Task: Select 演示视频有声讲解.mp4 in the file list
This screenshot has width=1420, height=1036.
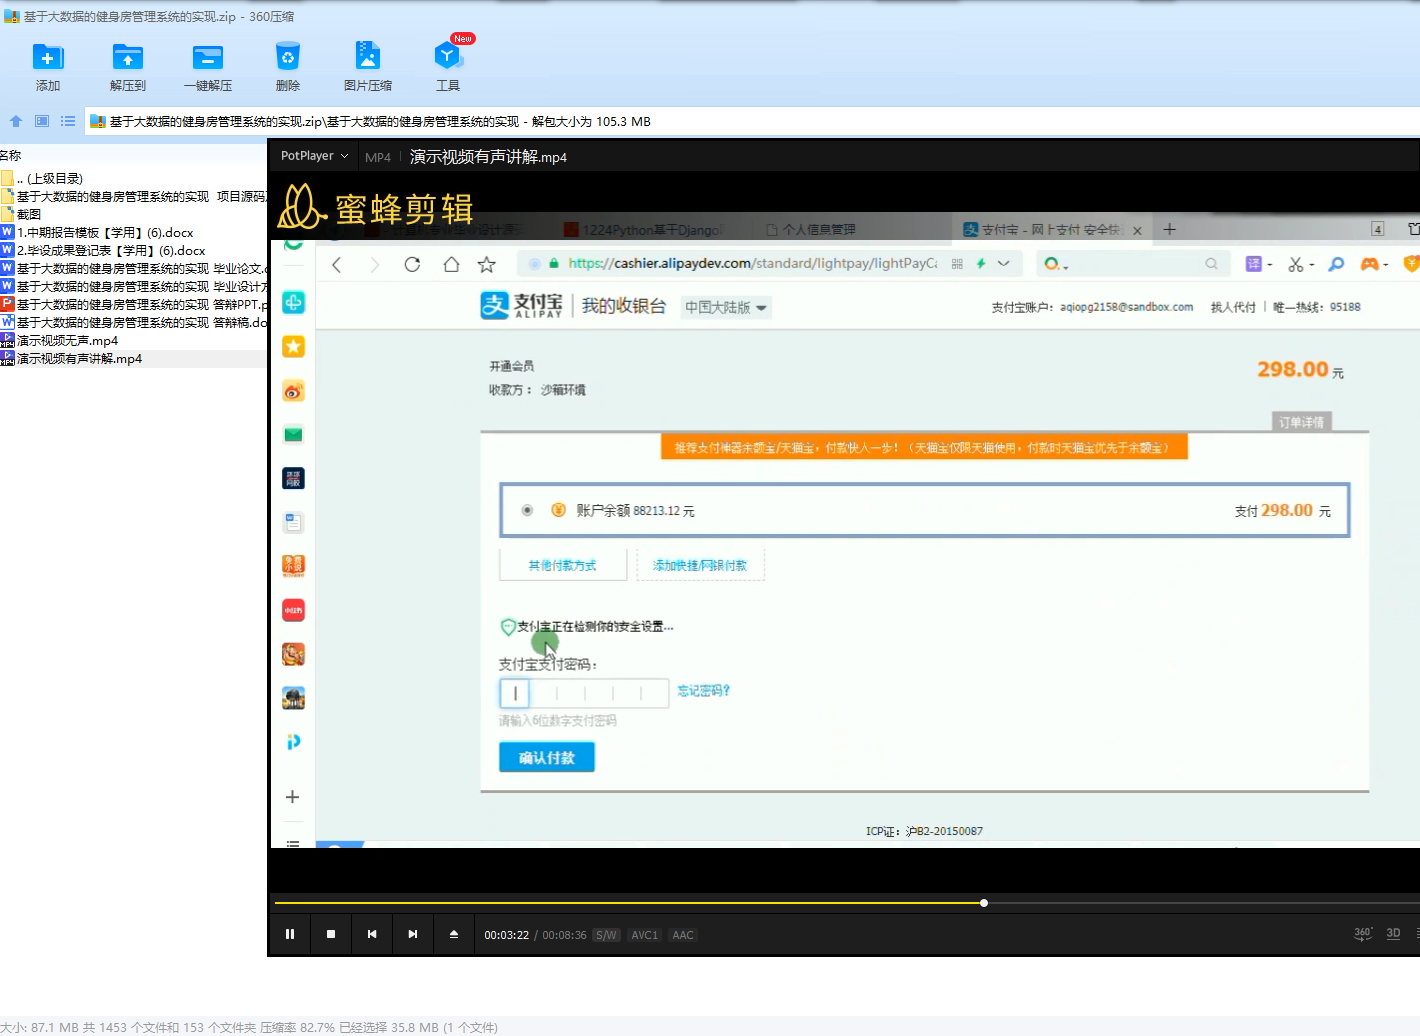Action: pos(71,359)
